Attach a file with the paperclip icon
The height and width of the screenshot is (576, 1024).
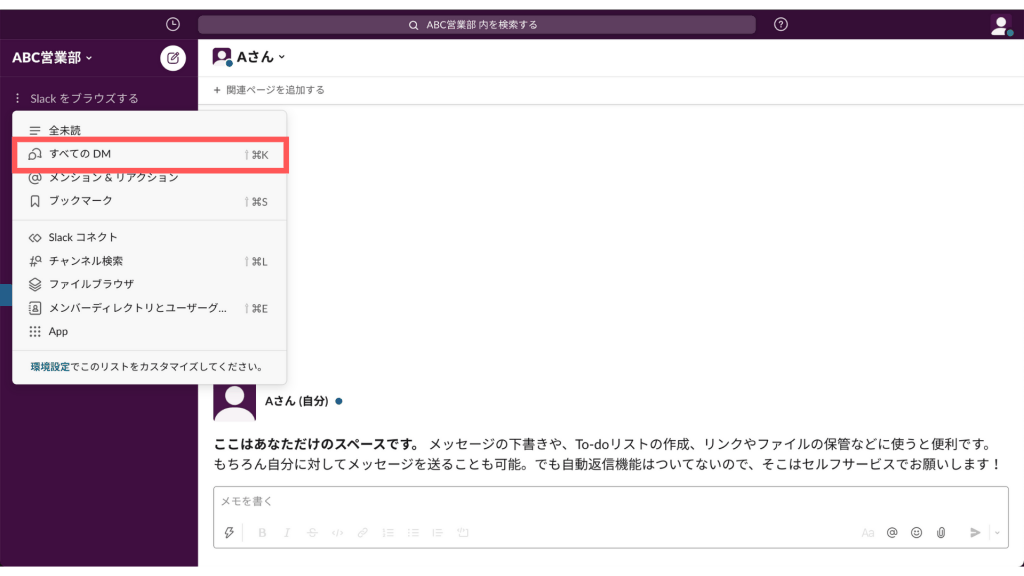[940, 533]
